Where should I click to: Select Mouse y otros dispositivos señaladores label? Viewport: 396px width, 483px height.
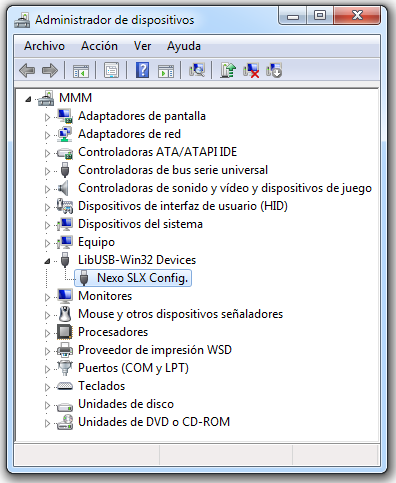(x=180, y=314)
